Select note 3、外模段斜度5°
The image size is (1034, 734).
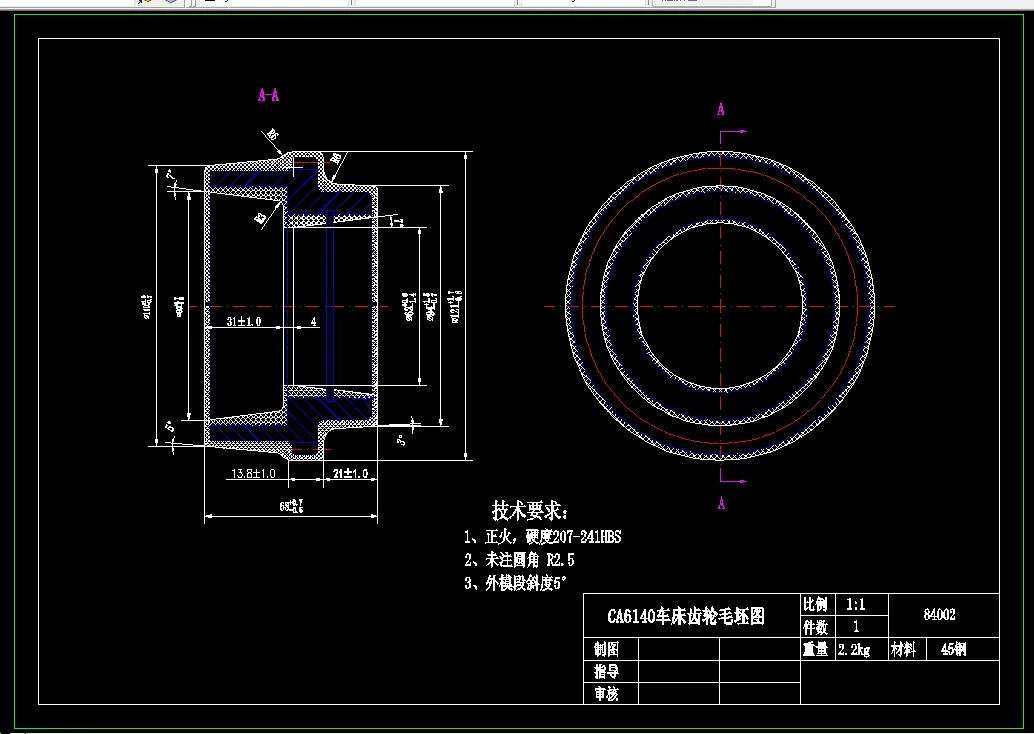pos(515,583)
